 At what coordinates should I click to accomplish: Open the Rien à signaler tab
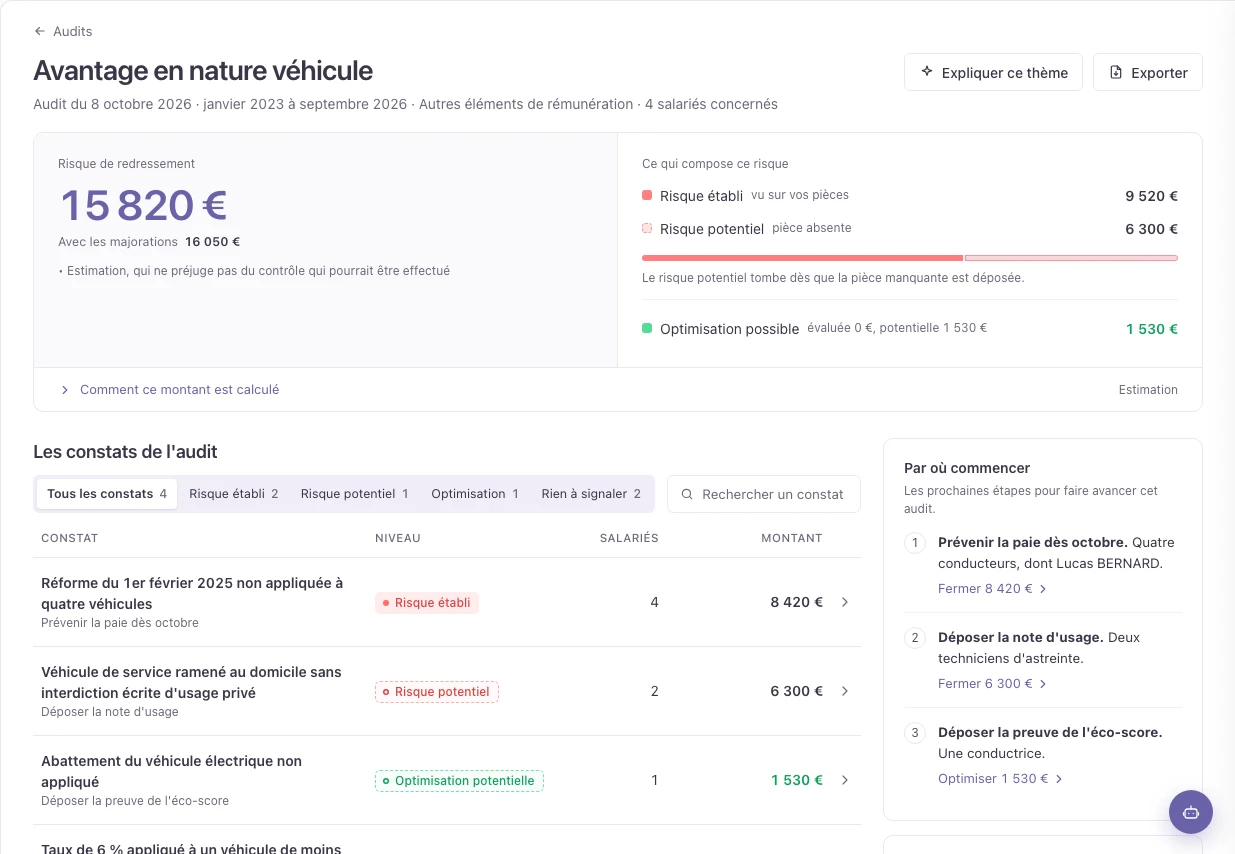[591, 494]
